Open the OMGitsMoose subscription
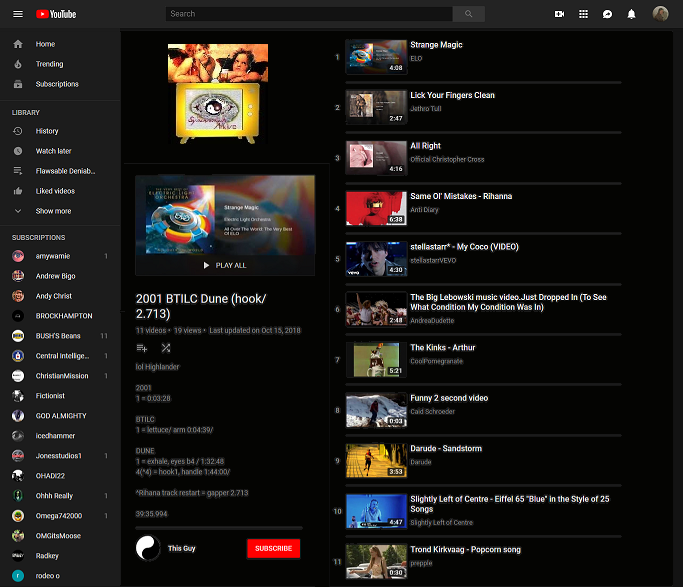683x587 pixels. pos(60,536)
